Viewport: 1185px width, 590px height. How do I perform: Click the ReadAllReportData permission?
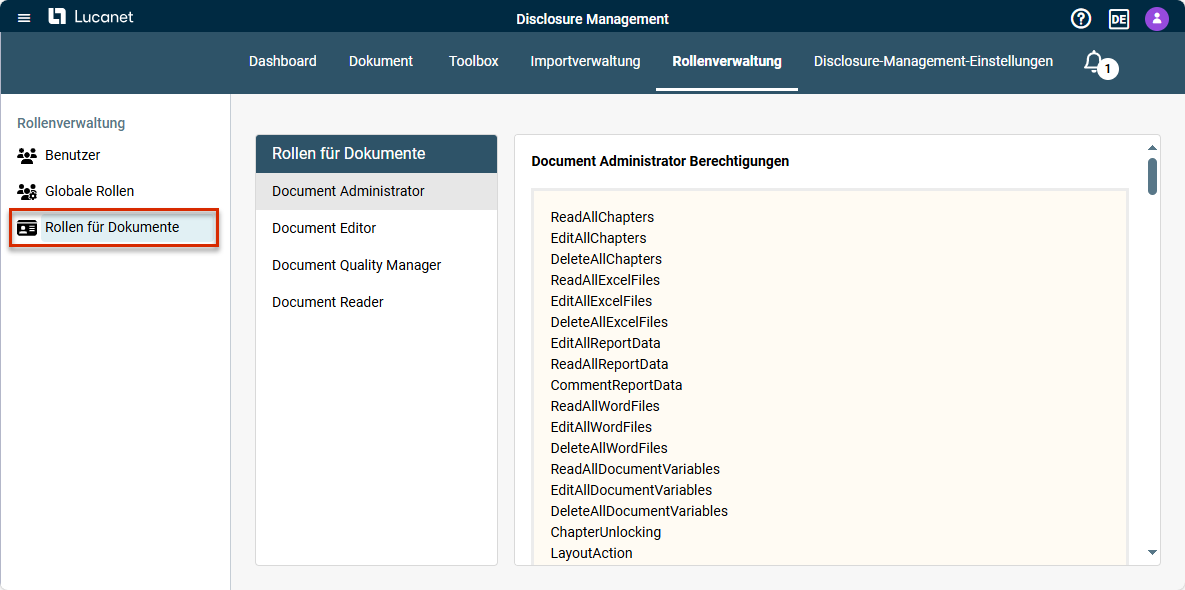pos(609,365)
